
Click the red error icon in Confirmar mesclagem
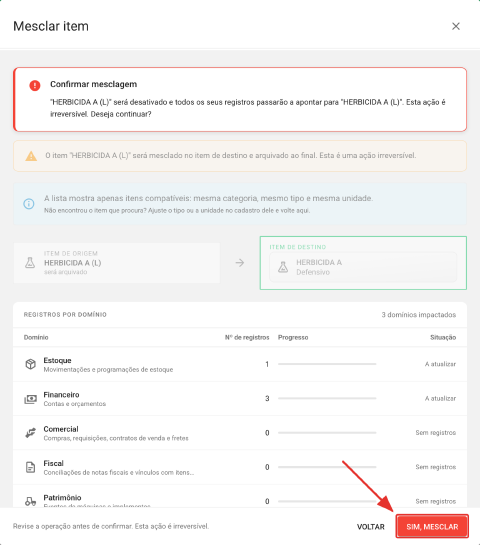coord(35,85)
